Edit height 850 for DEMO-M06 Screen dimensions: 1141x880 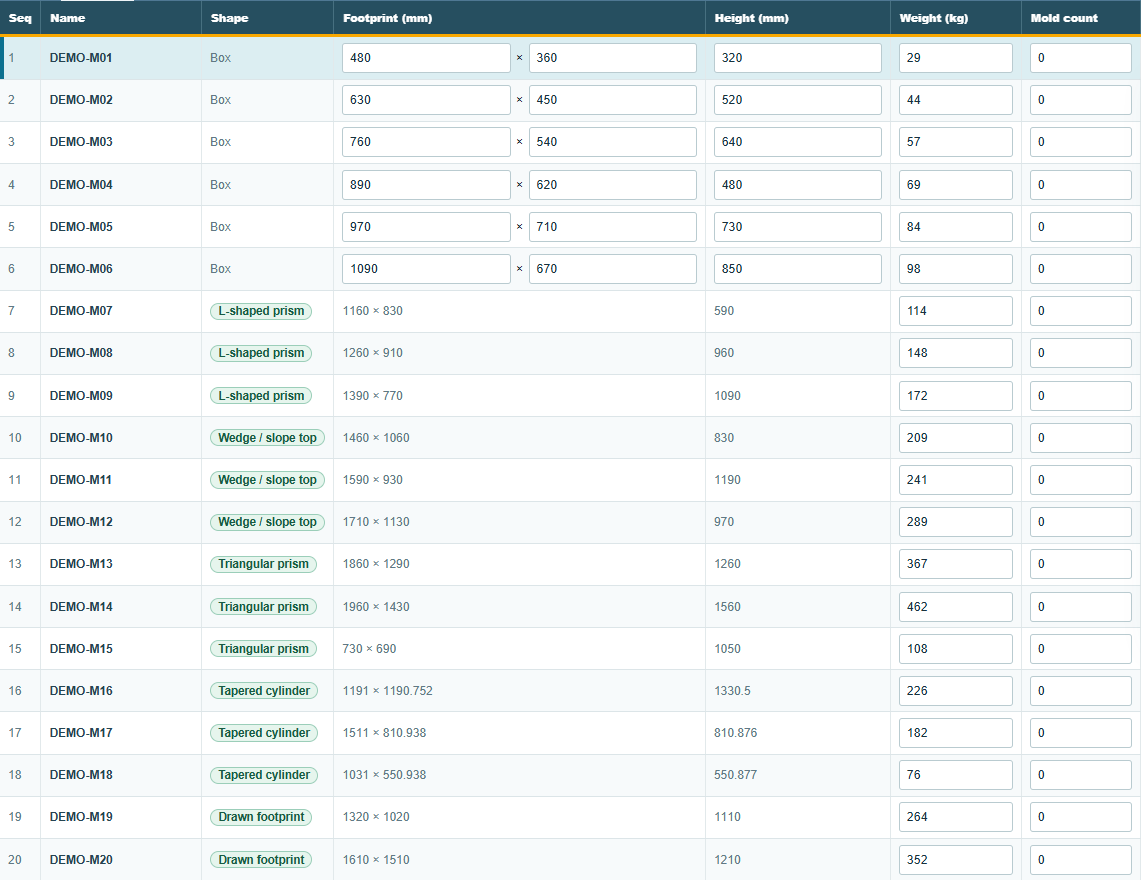pos(798,269)
